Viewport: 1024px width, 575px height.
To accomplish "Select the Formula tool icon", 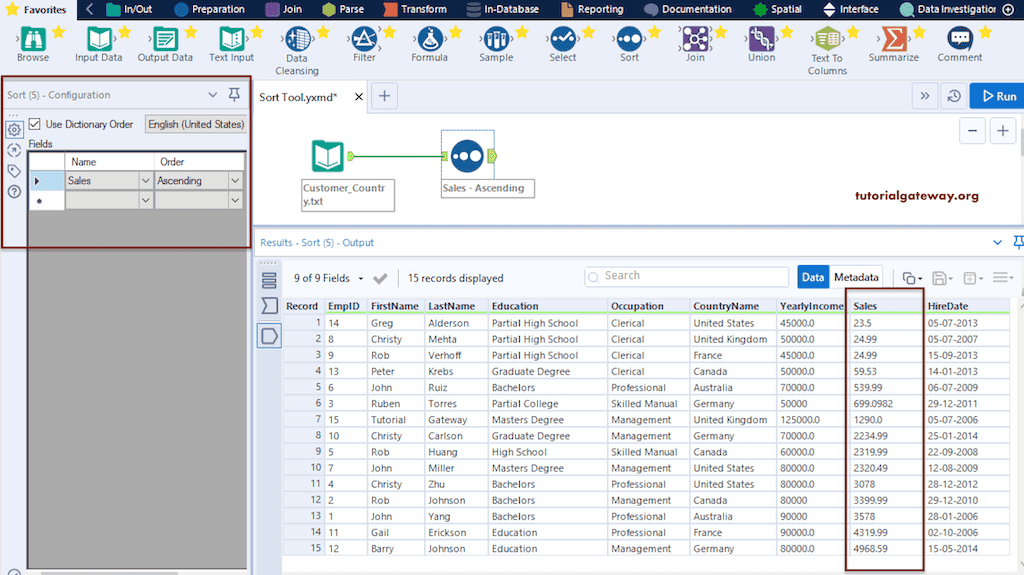I will tap(430, 40).
